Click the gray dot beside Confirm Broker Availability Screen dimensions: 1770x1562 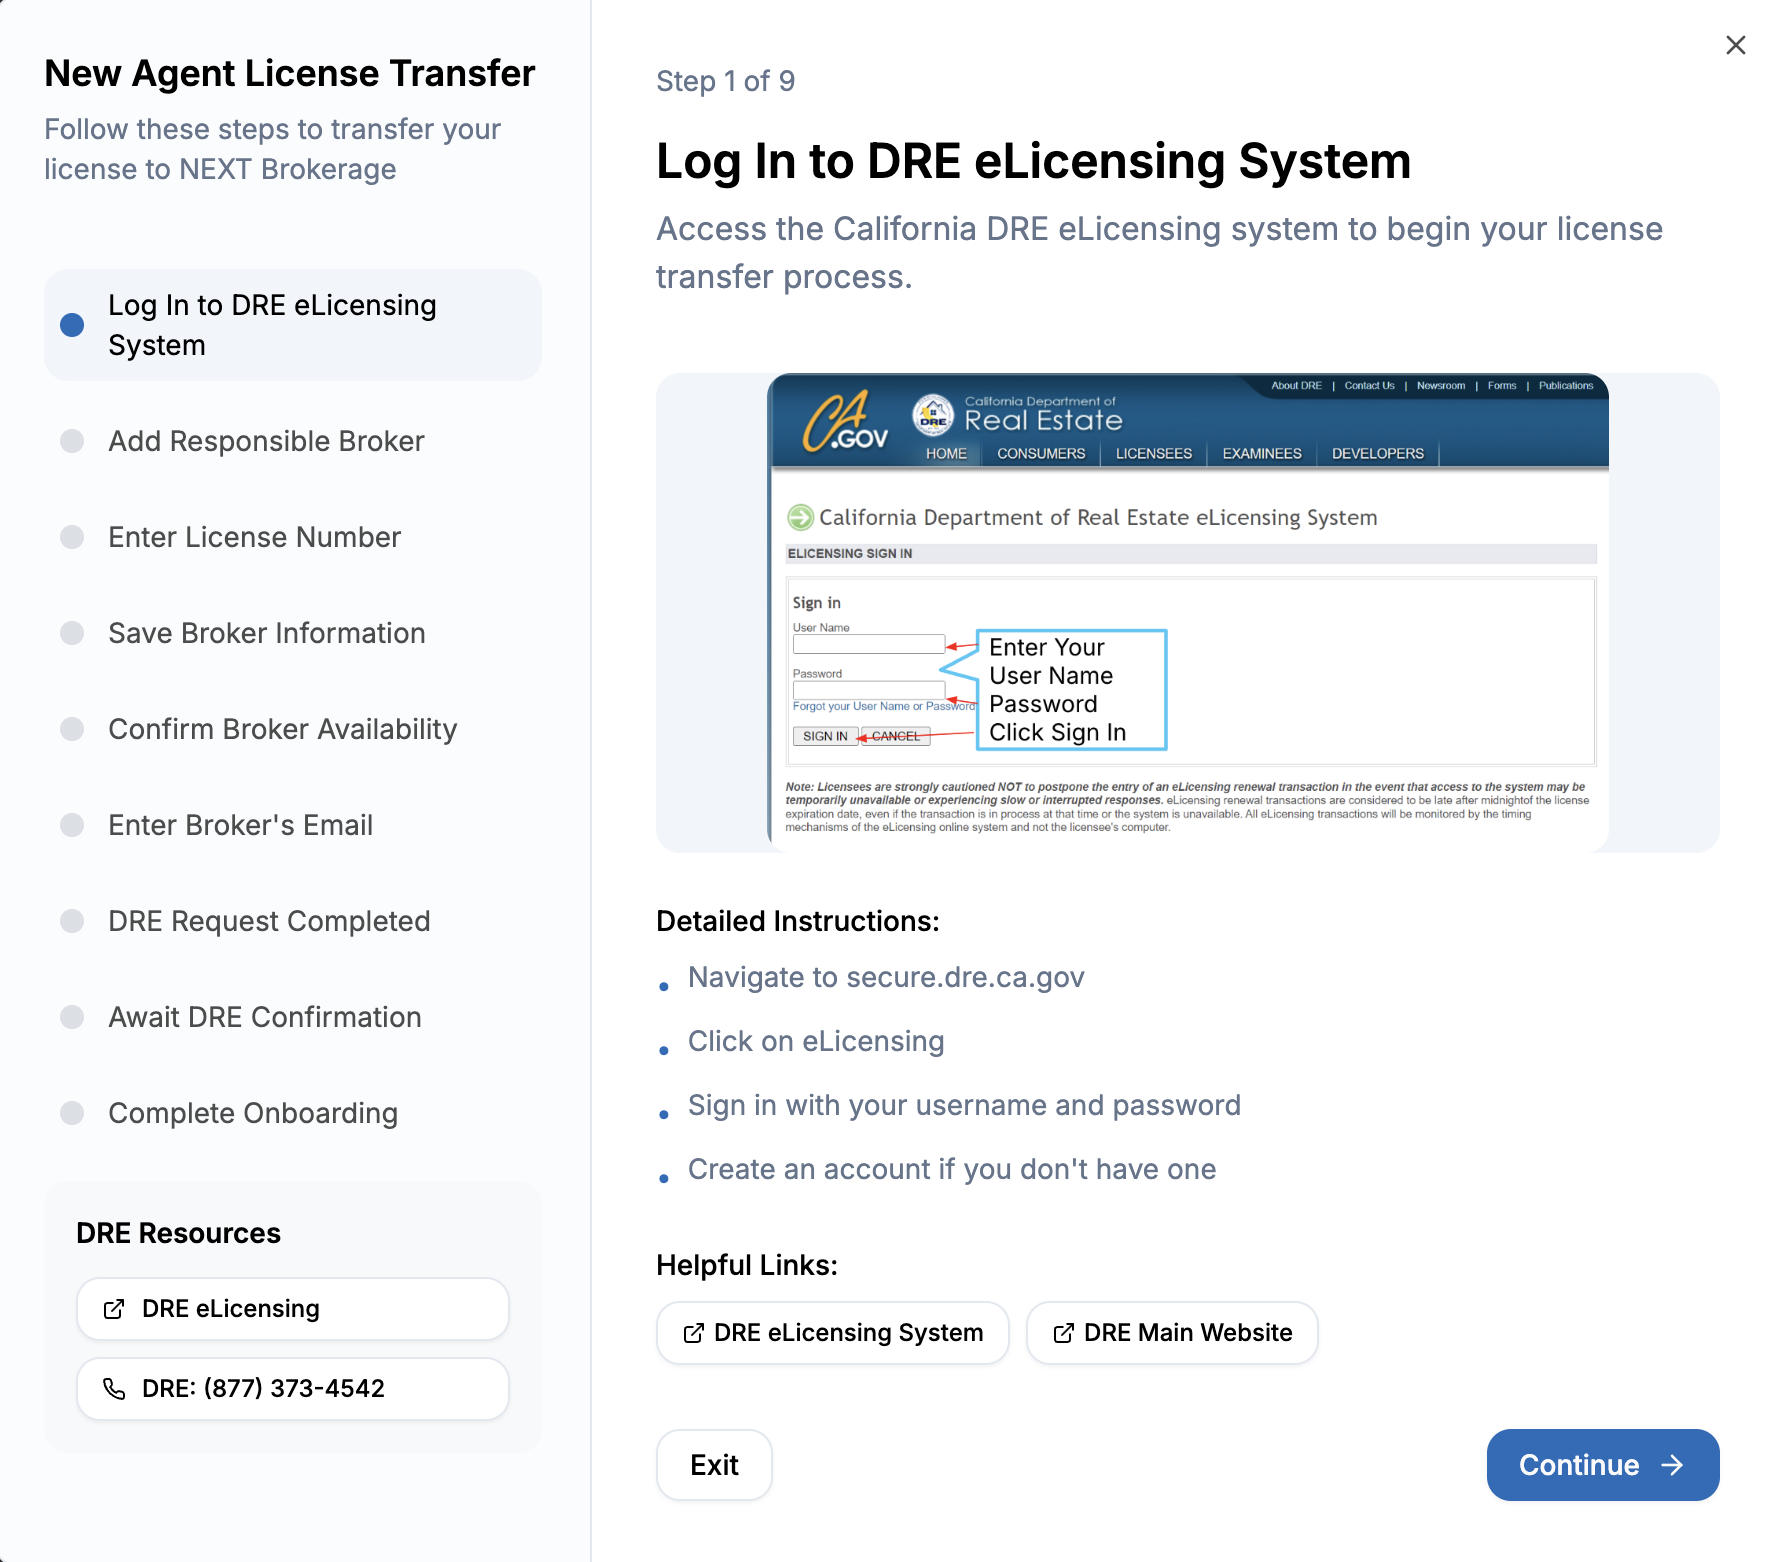(72, 729)
